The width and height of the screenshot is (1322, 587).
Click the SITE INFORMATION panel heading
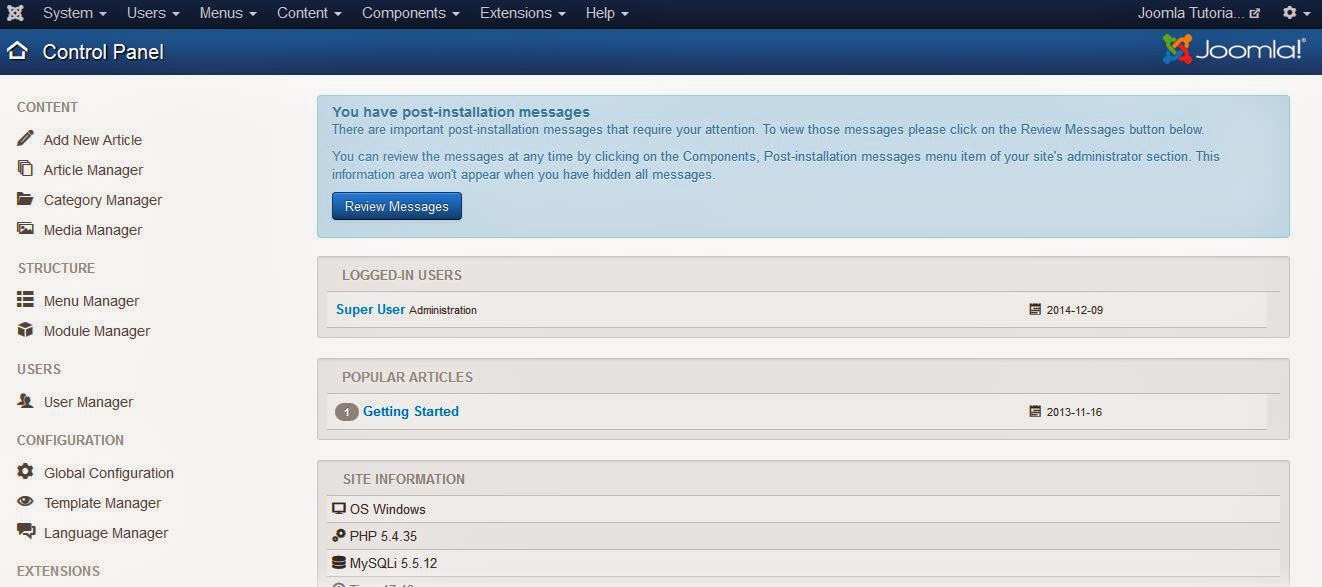404,479
